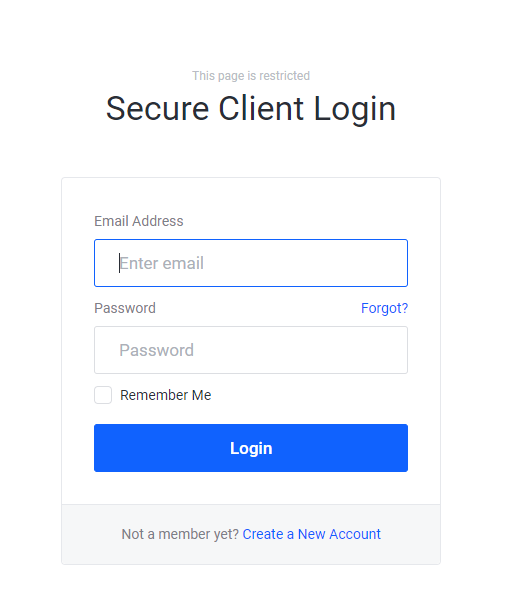Click the Password field label
Viewport: 508px width, 612px height.
coord(125,308)
